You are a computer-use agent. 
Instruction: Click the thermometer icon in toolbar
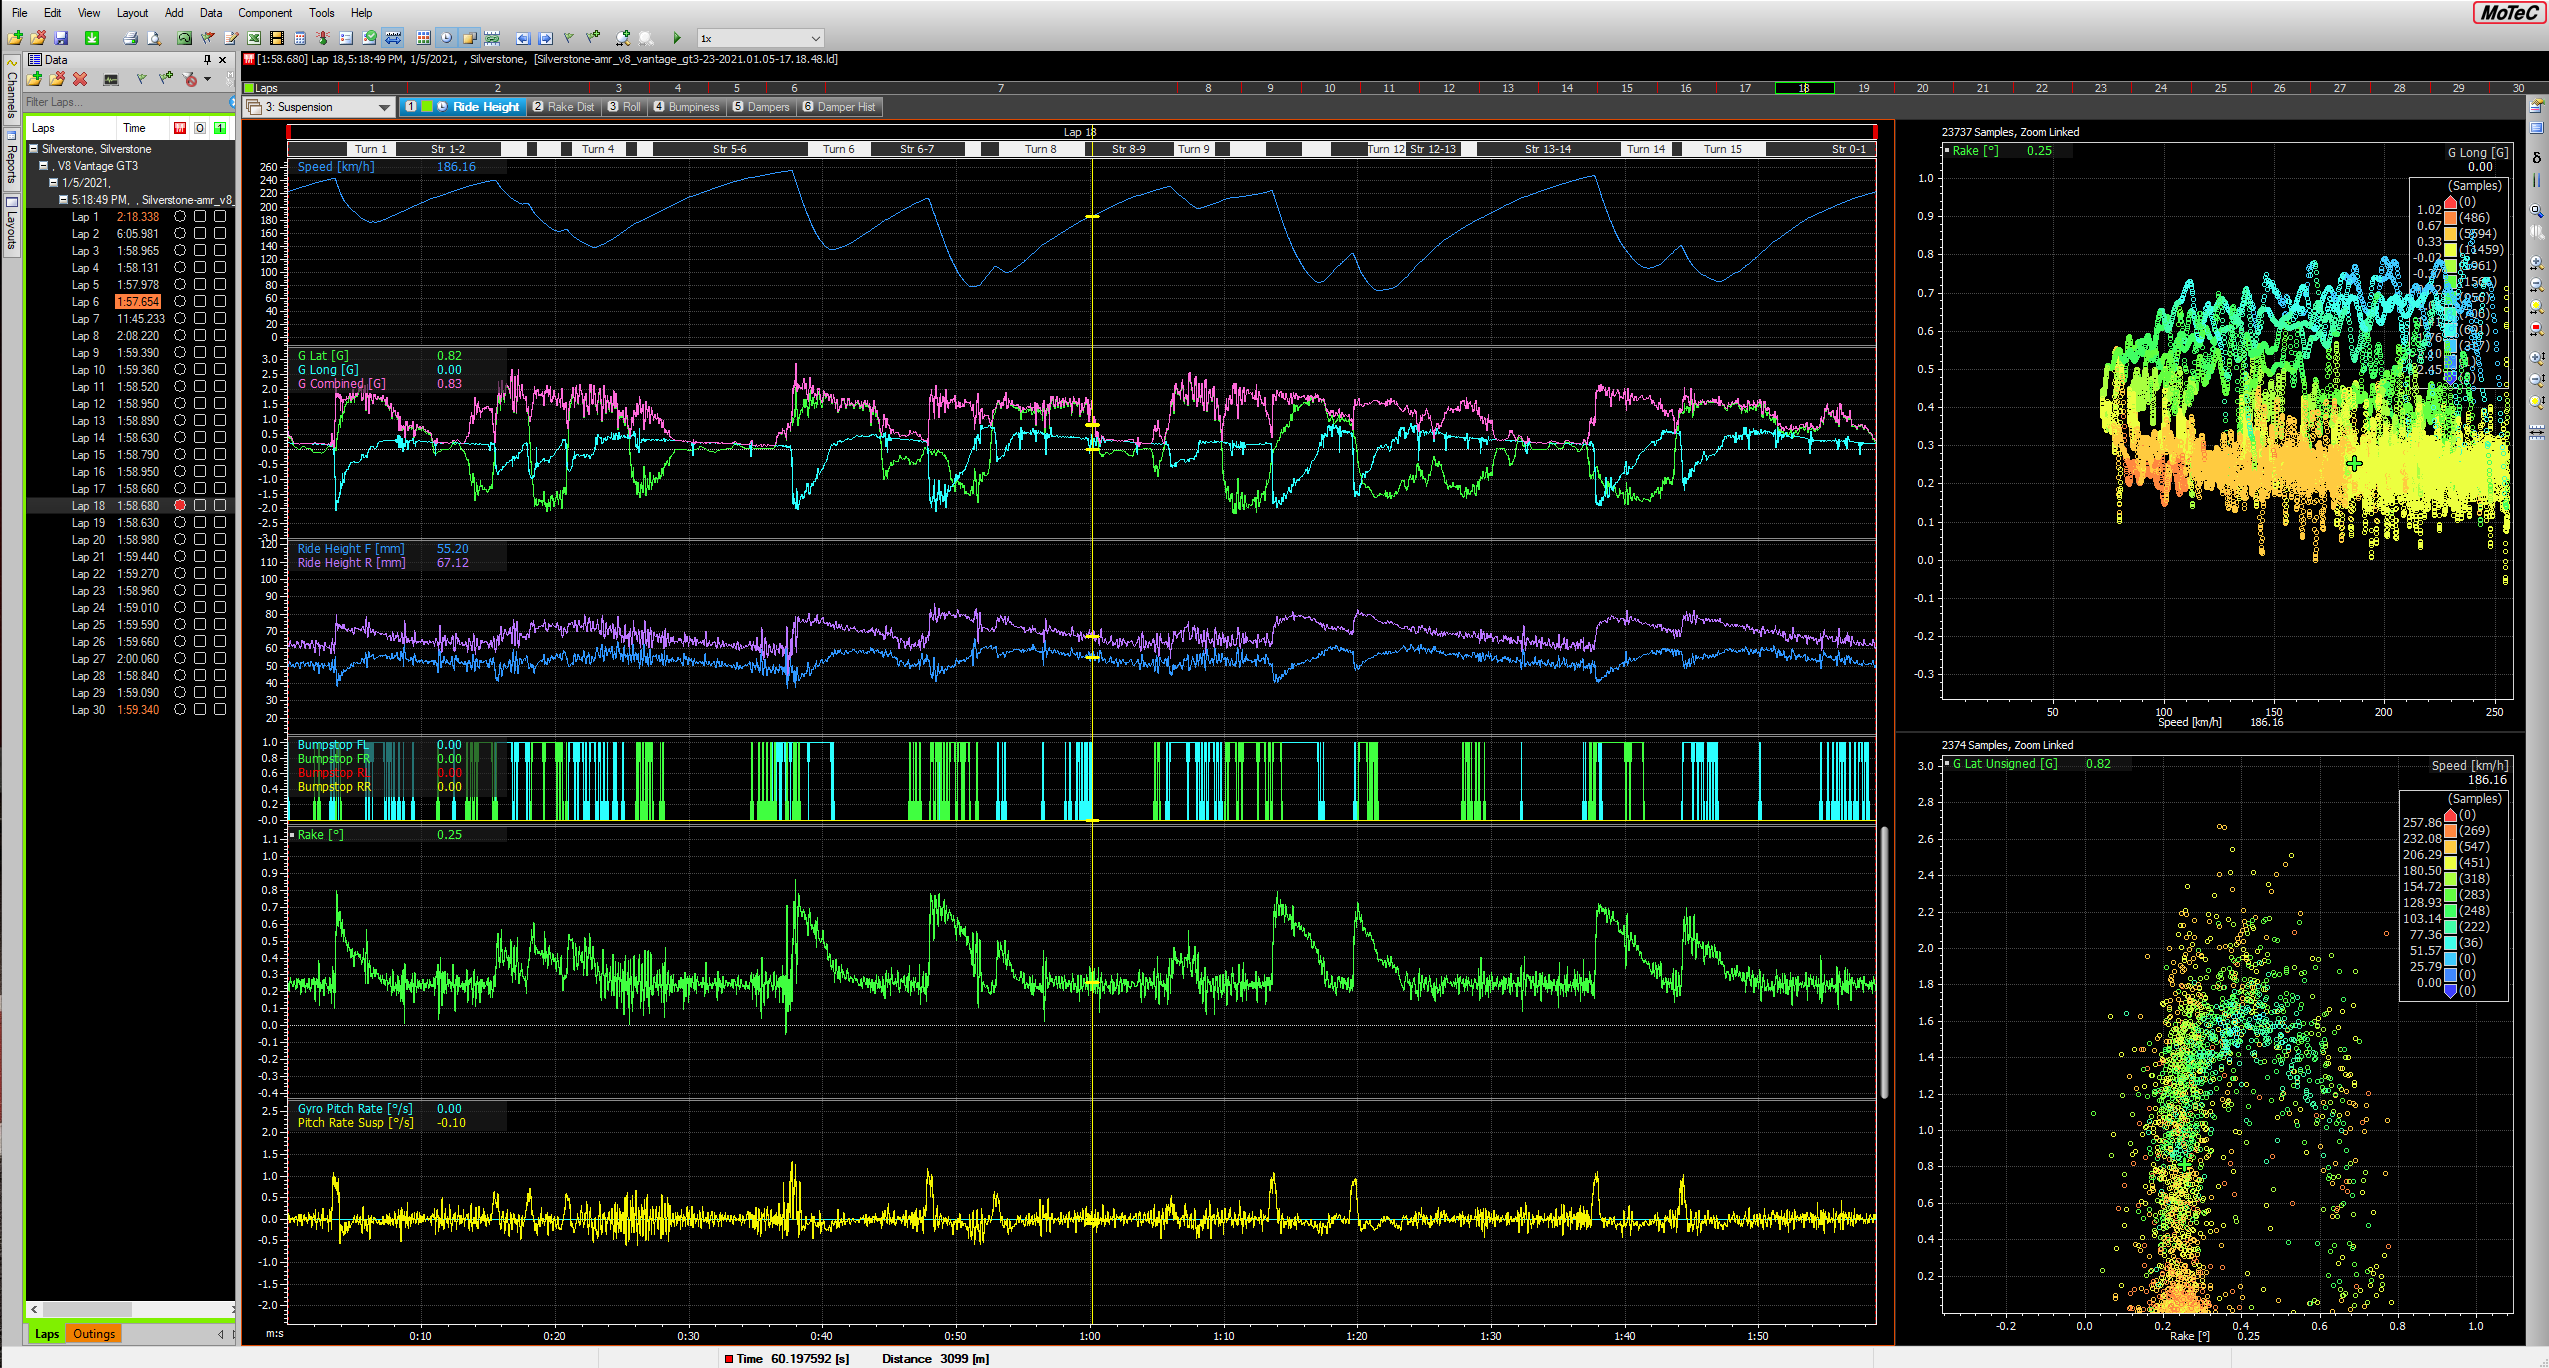point(323,38)
